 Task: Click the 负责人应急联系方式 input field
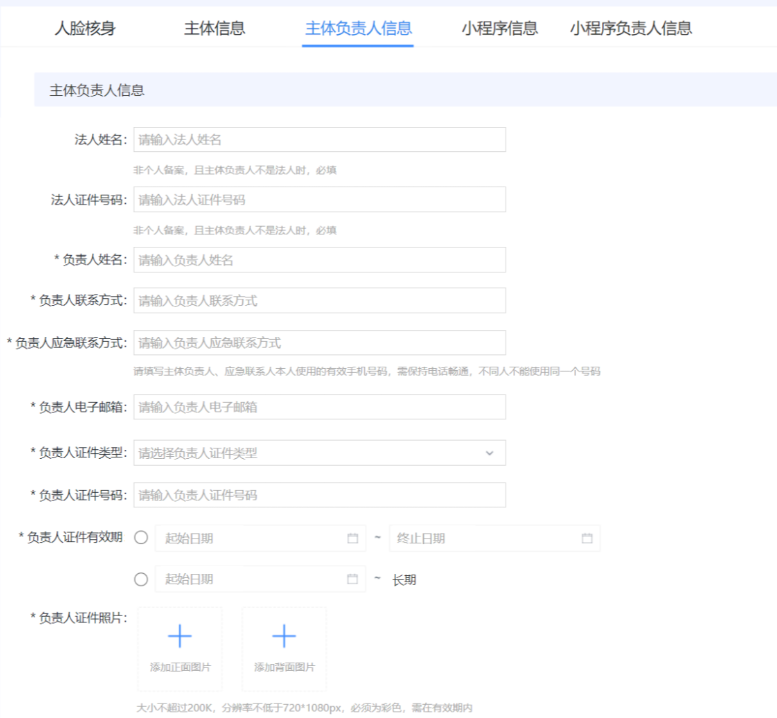click(319, 343)
